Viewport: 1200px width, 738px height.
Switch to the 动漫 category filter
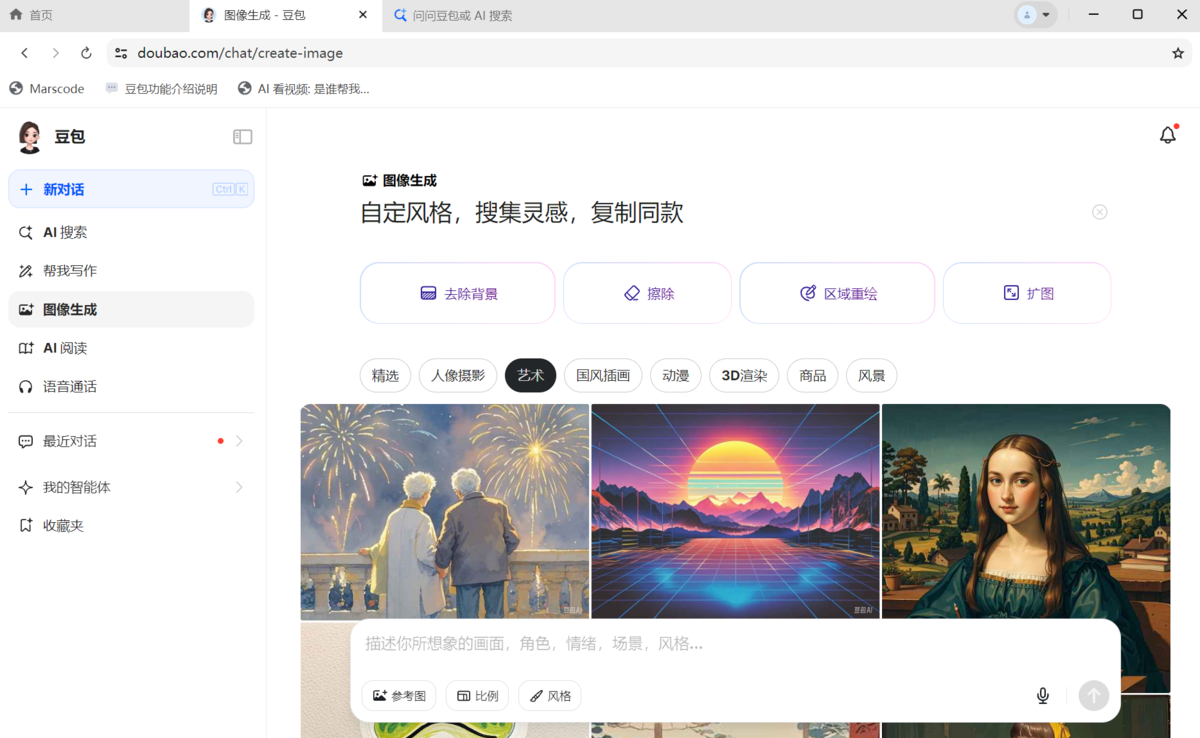[x=675, y=375]
